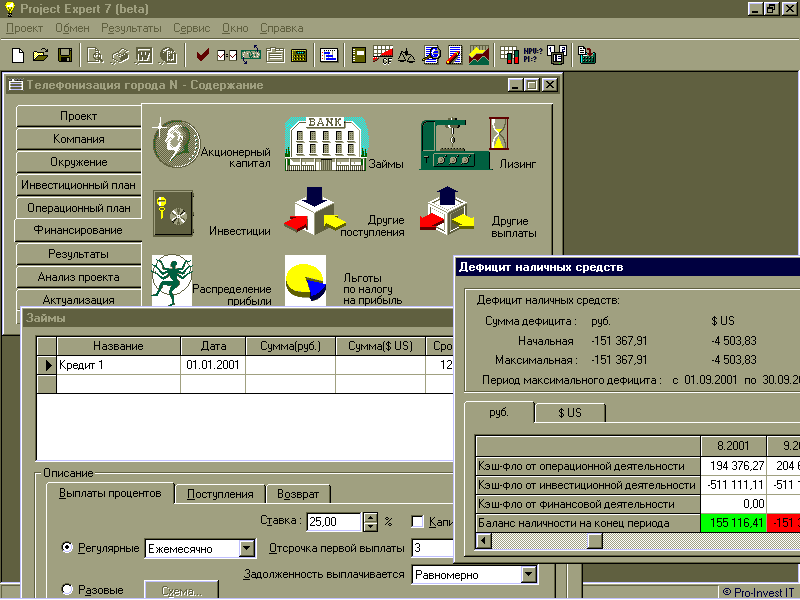Image resolution: width=800 pixels, height=600 pixels.
Task: Click the Проект section button
Action: tap(79, 116)
